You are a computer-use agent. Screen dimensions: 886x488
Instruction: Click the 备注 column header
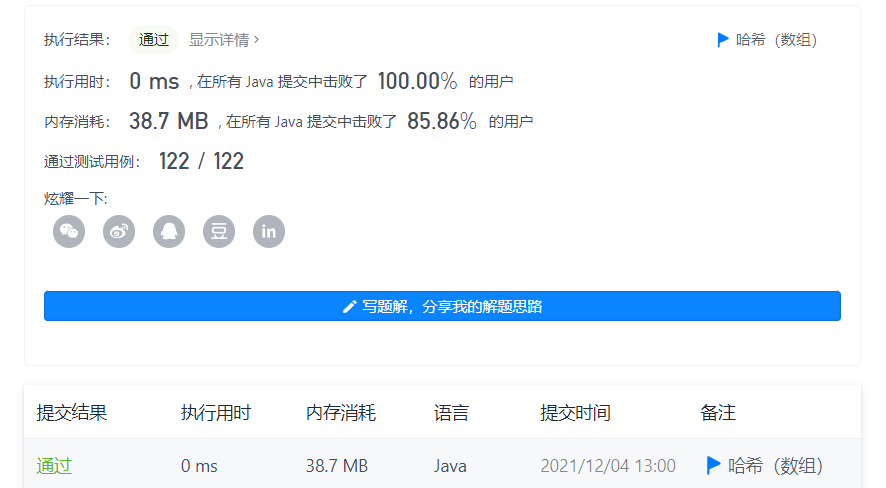(718, 413)
